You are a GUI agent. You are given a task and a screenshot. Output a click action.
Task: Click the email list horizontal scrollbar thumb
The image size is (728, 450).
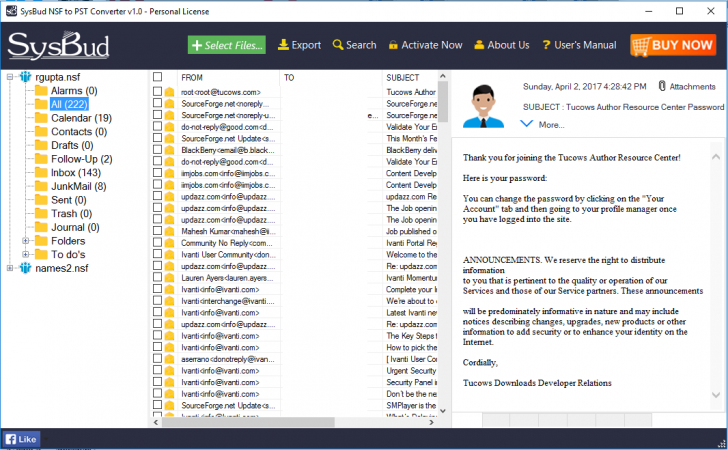[x=248, y=422]
